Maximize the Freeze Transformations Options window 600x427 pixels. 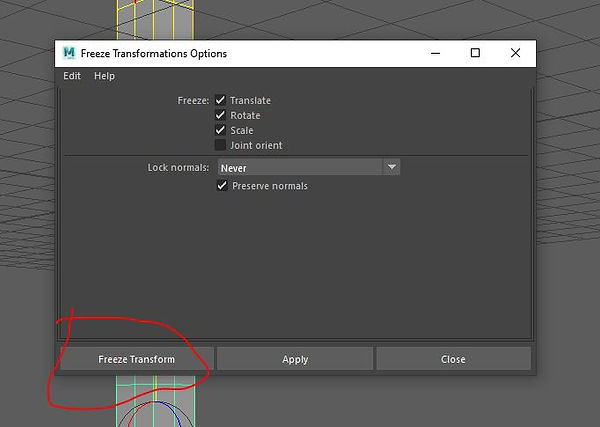click(475, 53)
